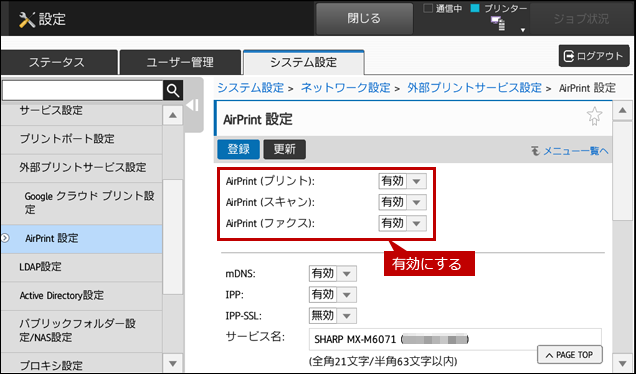The image size is (636, 374).
Task: Select LDAP設定 in the sidebar
Action: (x=81, y=267)
